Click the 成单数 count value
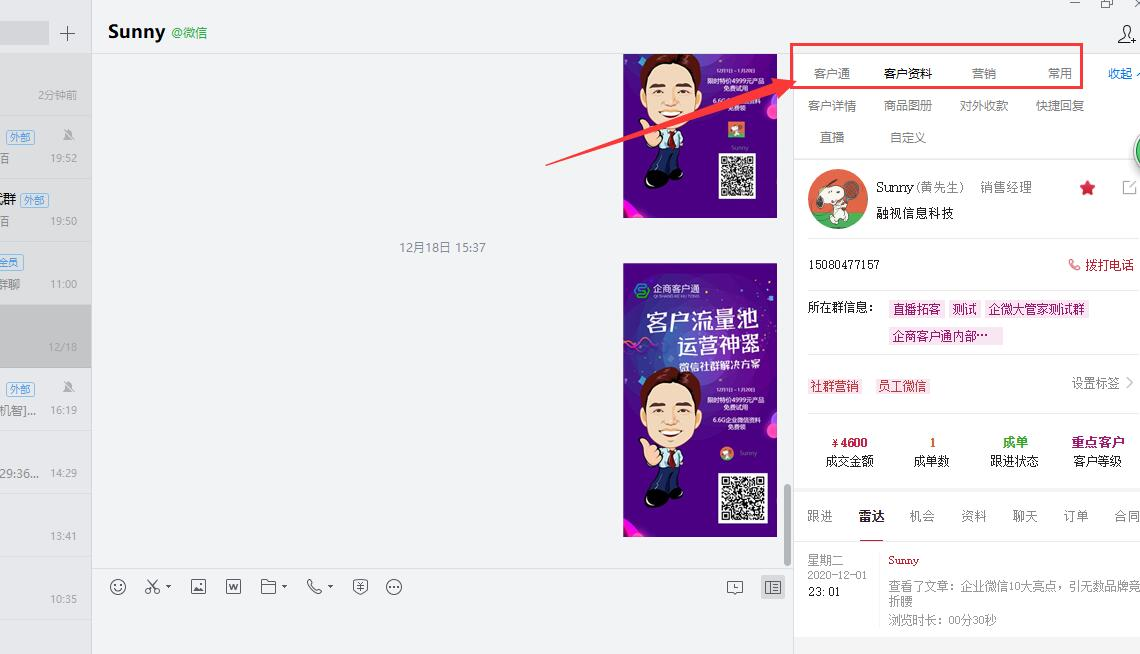The width and height of the screenshot is (1140, 654). coord(932,443)
